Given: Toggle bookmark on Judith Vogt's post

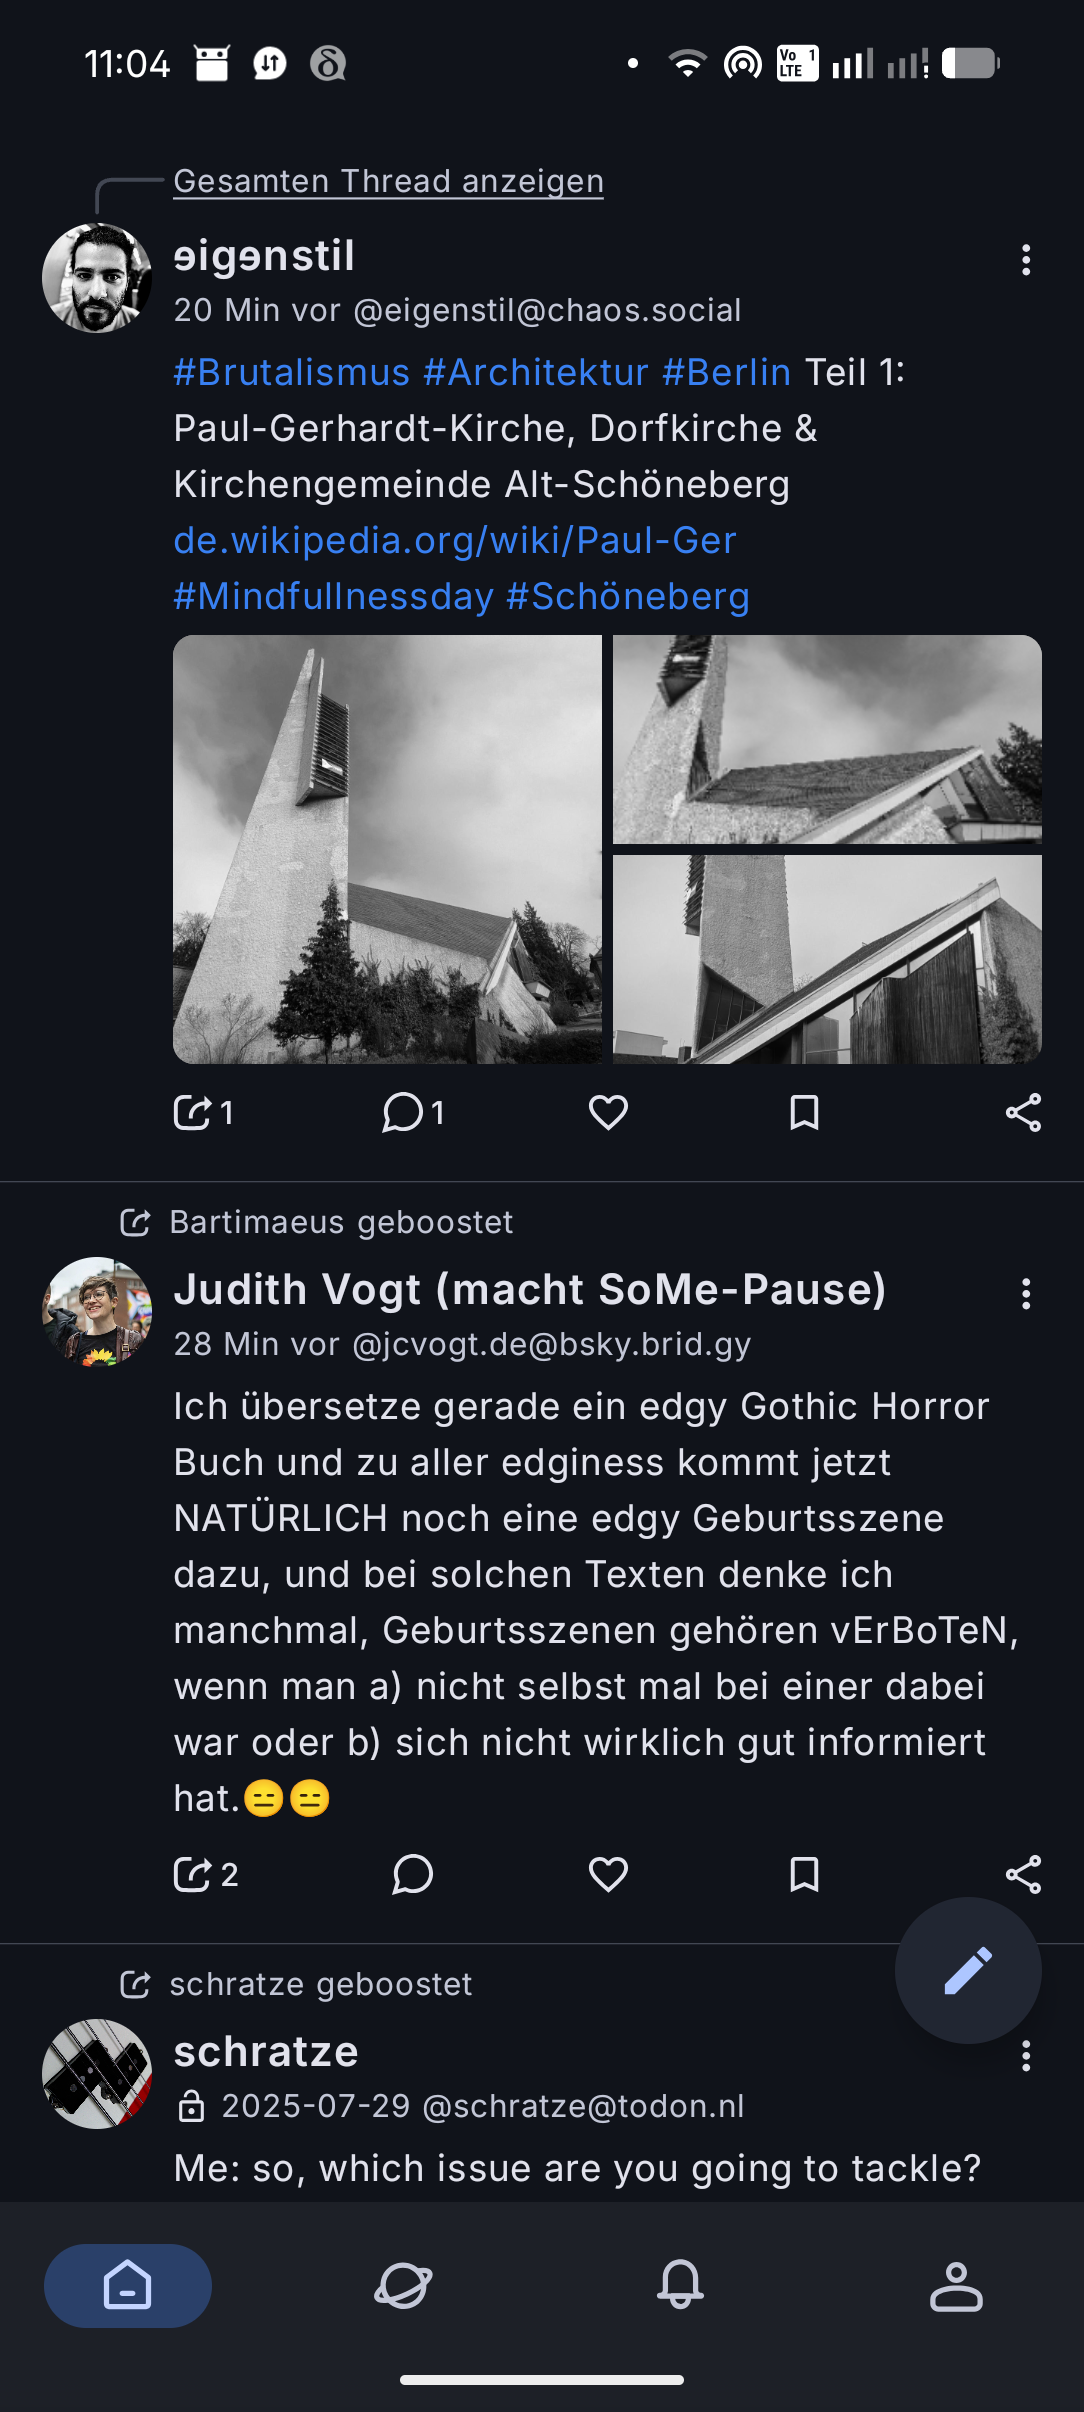Looking at the screenshot, I should click(804, 1874).
